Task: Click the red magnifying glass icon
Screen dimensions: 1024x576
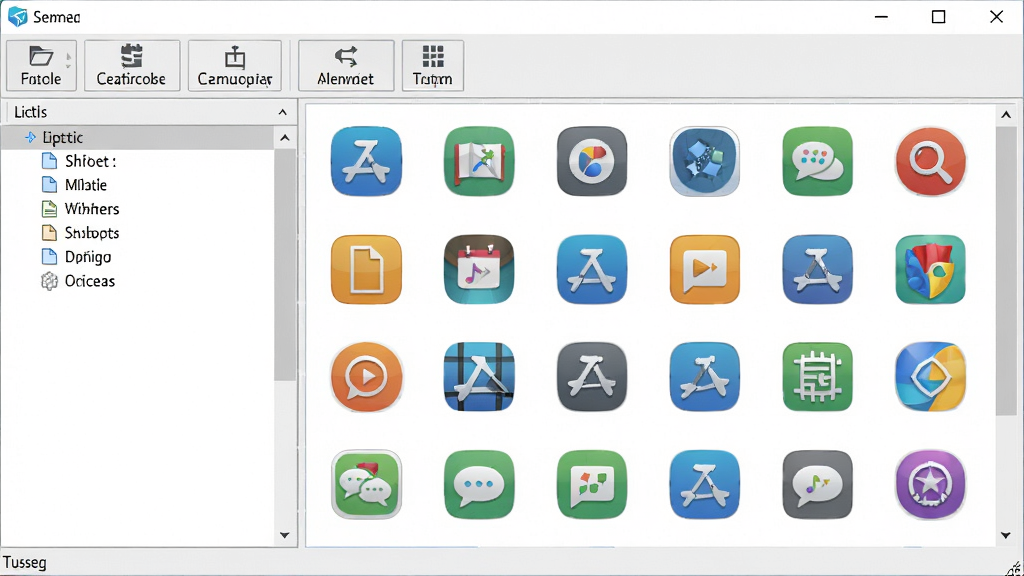Action: (931, 161)
